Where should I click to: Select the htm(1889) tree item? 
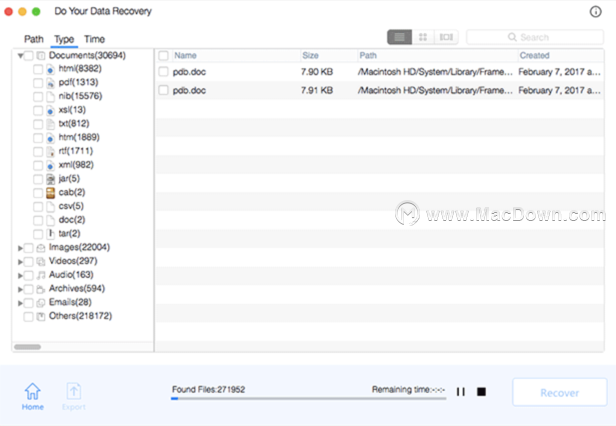coord(79,138)
